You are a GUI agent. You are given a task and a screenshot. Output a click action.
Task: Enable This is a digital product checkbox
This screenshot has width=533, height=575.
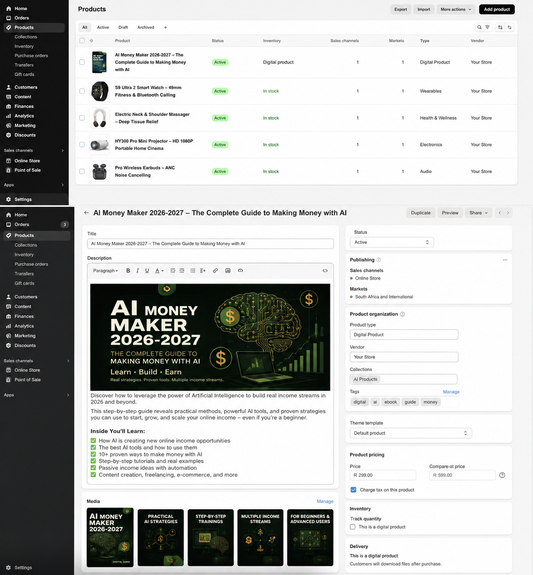tap(353, 527)
